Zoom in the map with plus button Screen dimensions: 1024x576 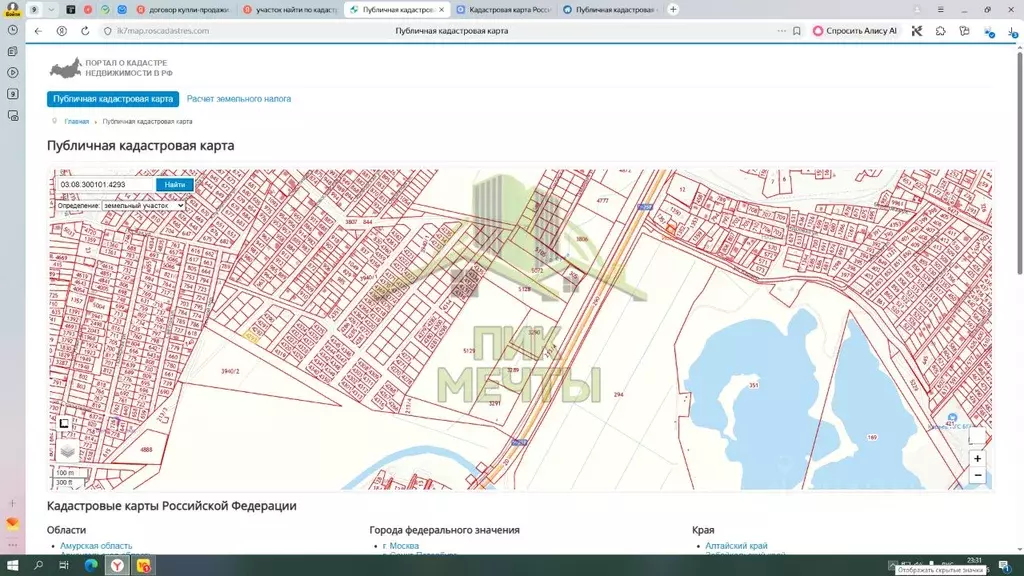click(977, 458)
